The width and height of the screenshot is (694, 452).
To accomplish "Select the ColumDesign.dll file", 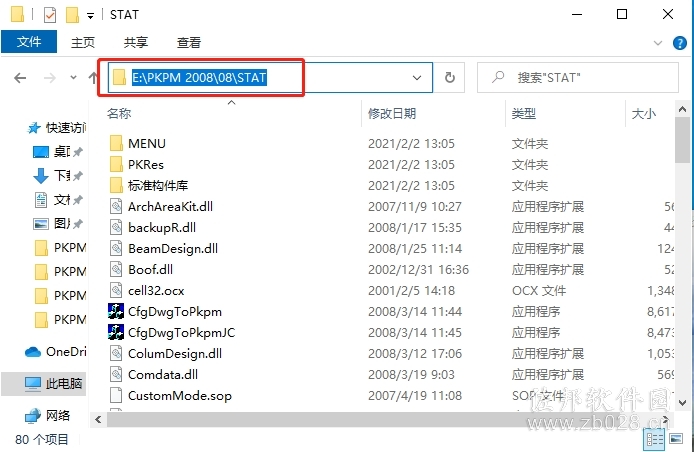I will coord(175,354).
